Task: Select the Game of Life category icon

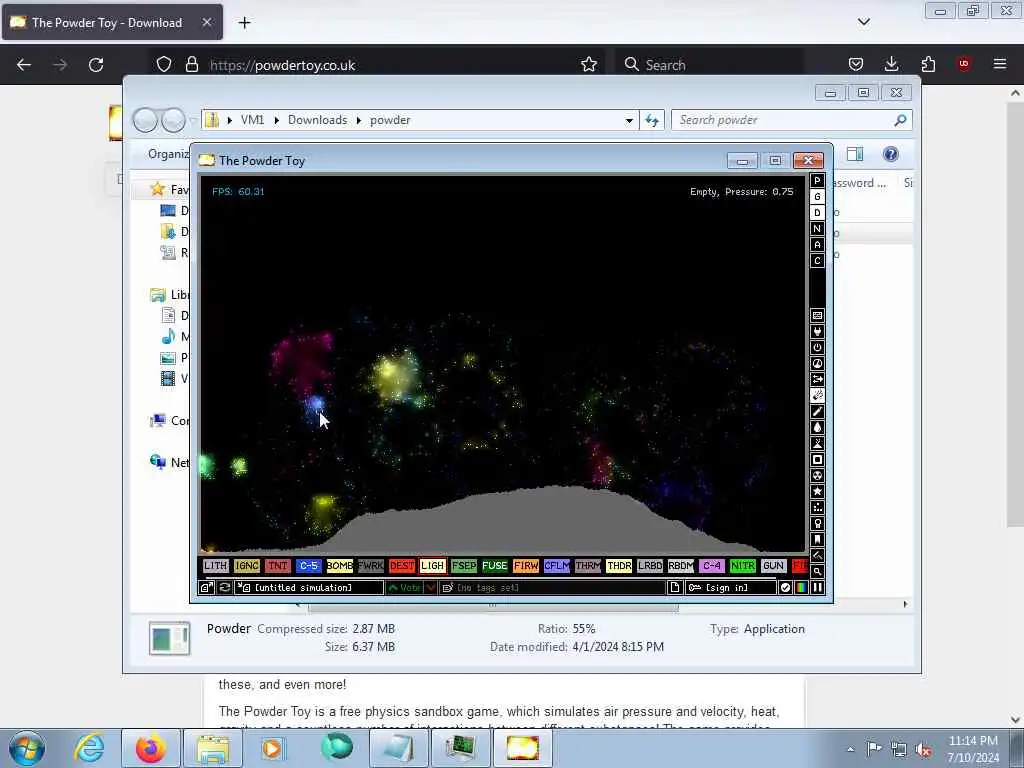Action: coord(817,507)
